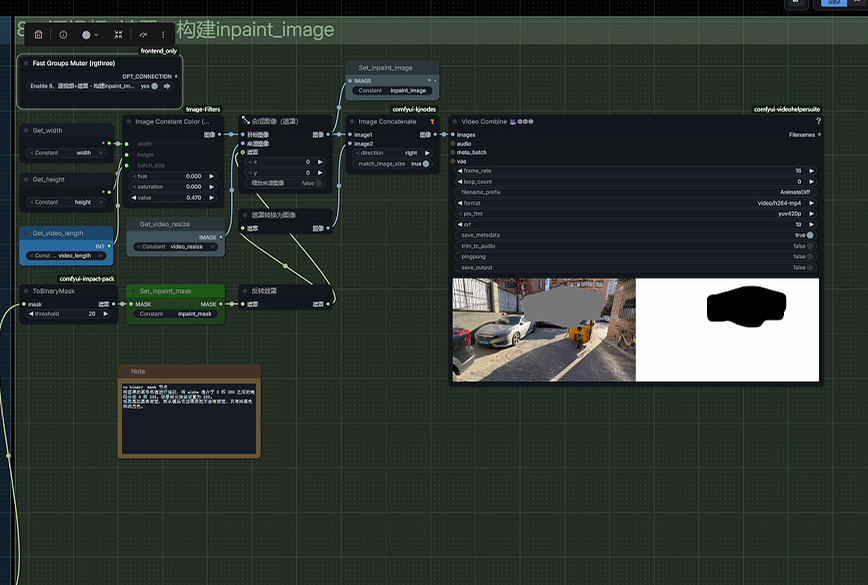
Task: Enable the pingpong option in Video Combine
Action: 809,257
